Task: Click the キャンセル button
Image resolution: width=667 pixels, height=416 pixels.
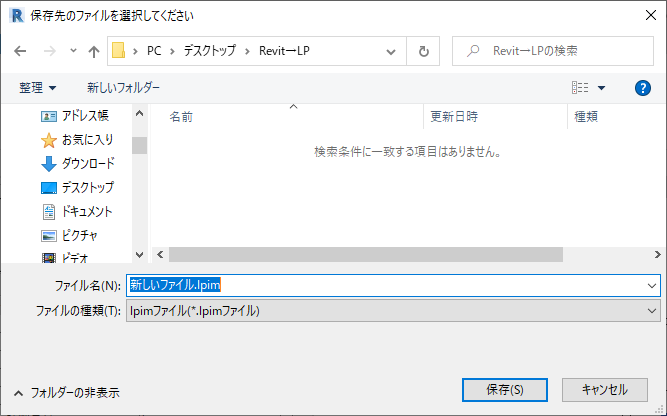Action: (x=605, y=389)
